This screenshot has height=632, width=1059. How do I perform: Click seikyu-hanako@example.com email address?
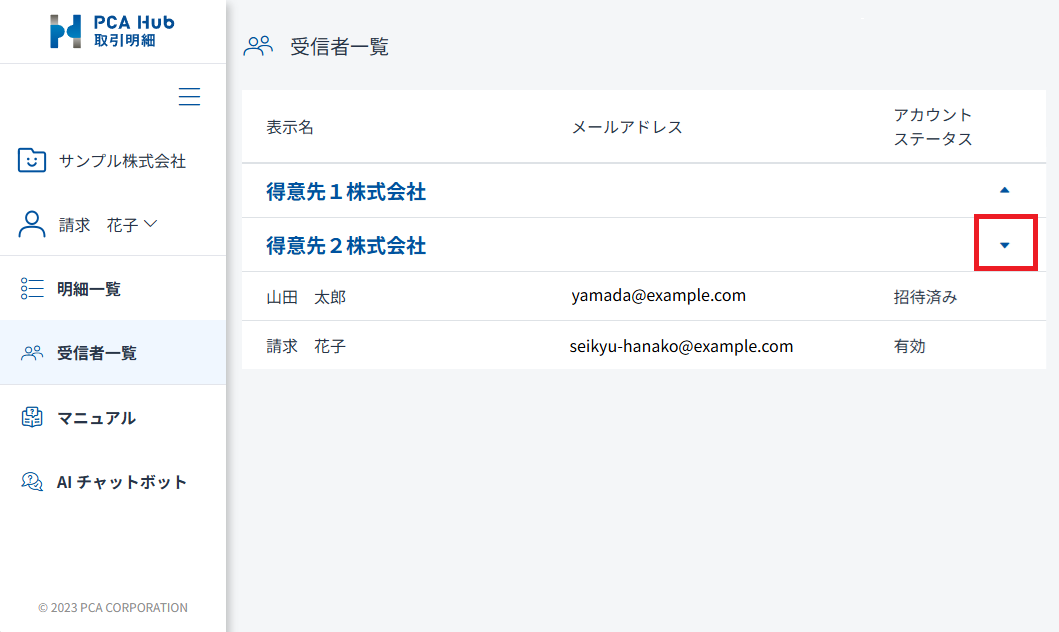[x=681, y=346]
